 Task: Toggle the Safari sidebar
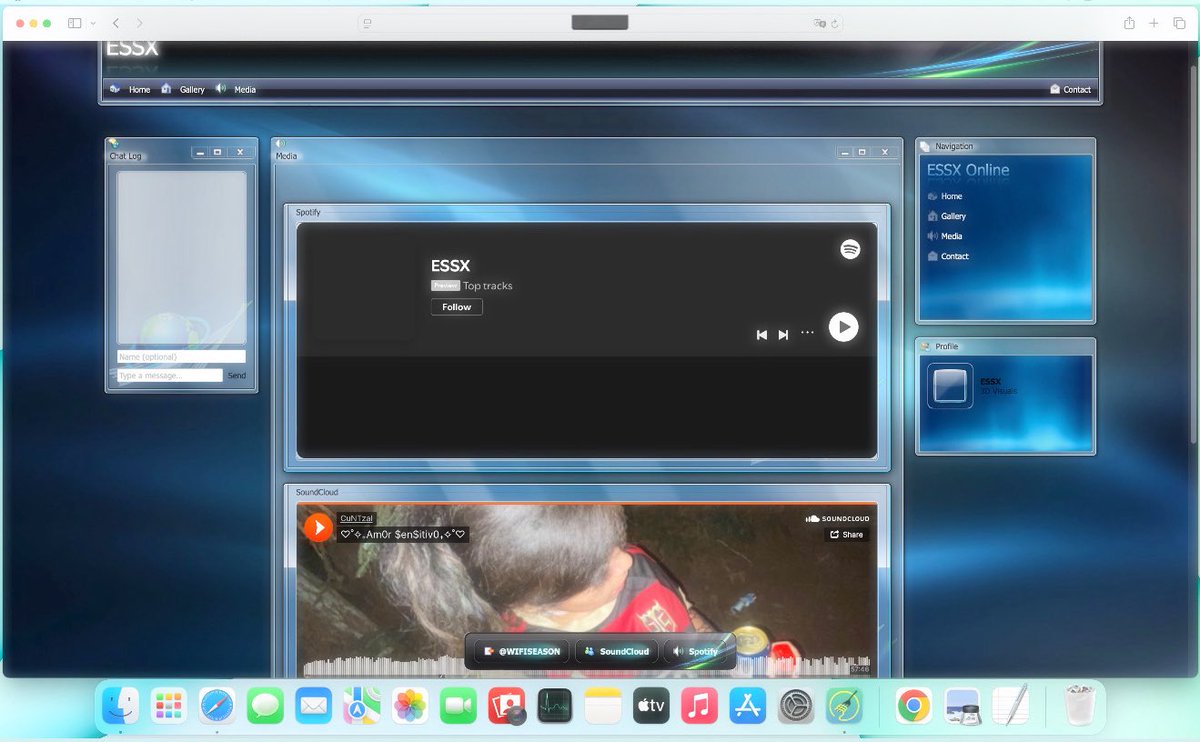[75, 22]
